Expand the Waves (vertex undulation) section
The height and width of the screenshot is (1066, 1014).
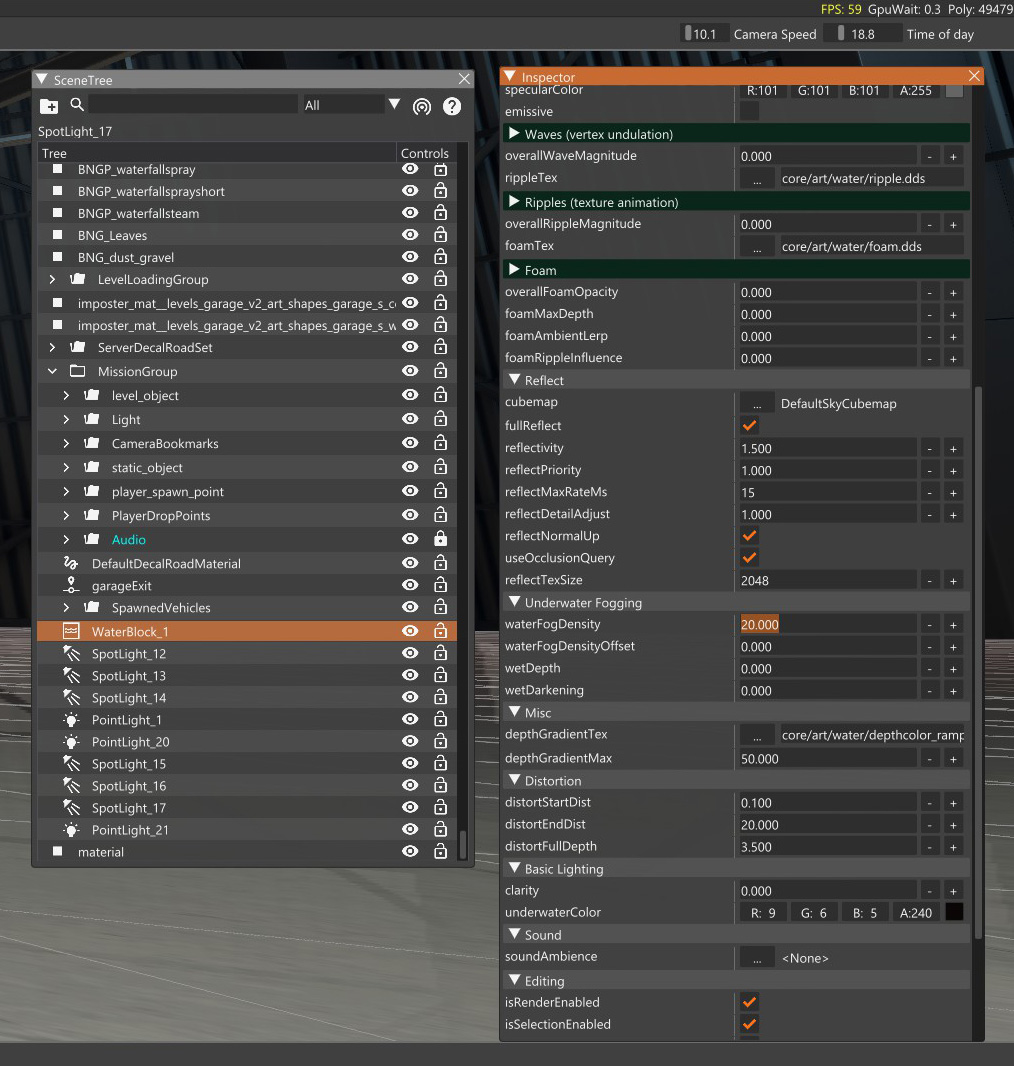click(514, 133)
